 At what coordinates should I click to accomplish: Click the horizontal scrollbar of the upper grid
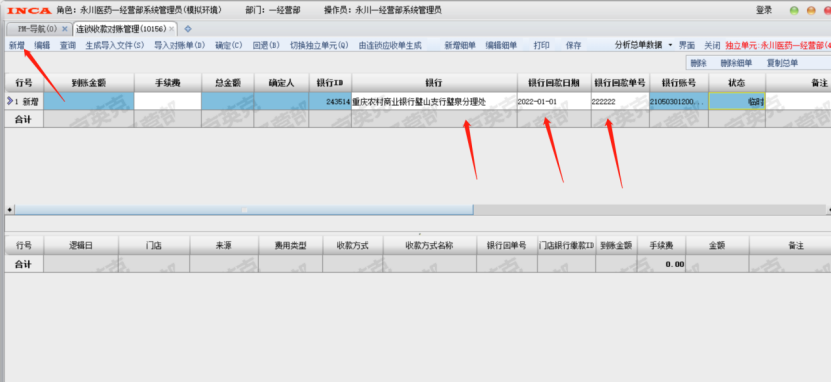point(244,210)
